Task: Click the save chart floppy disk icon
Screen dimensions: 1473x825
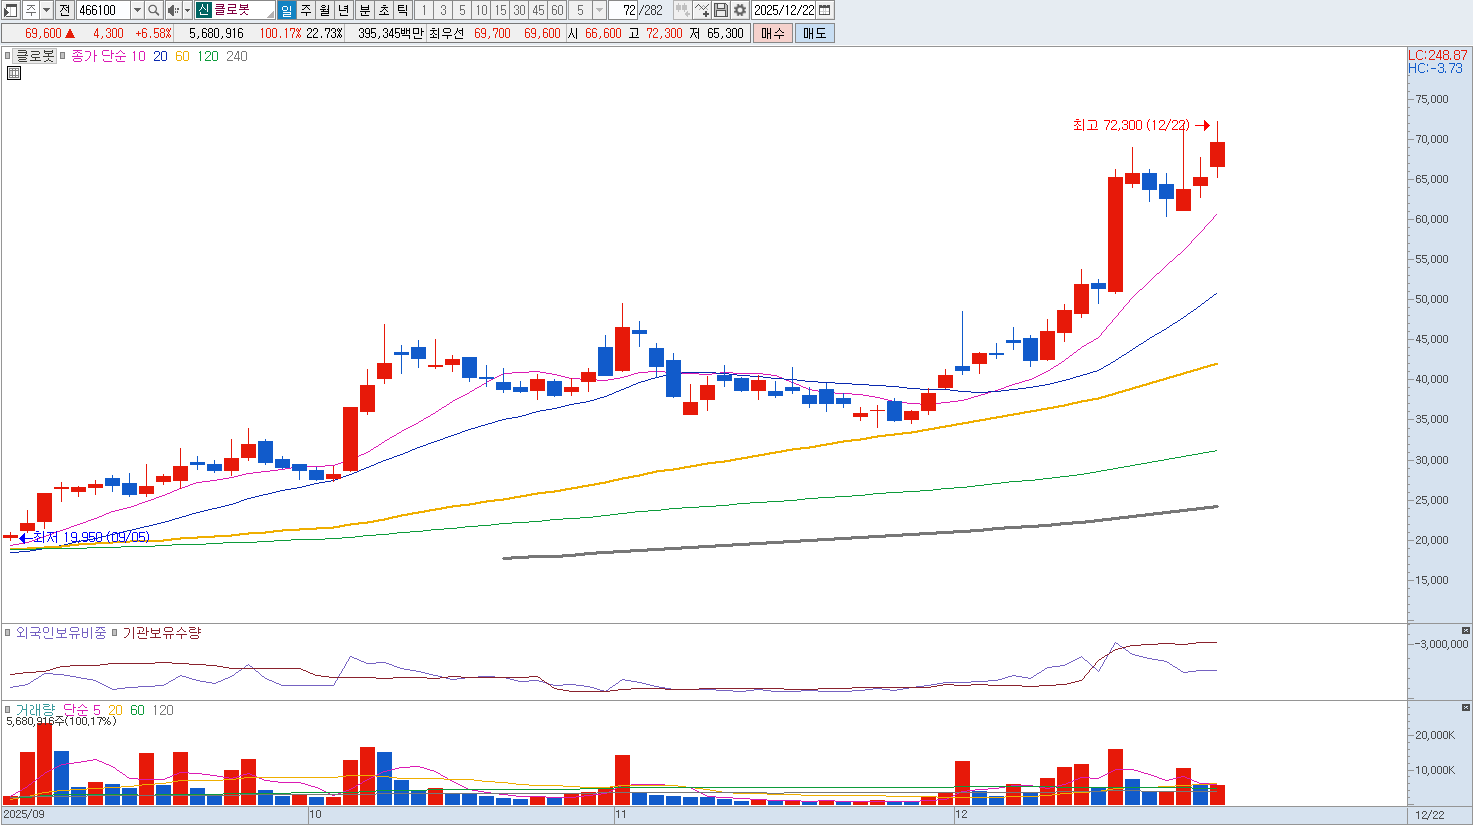Action: (x=721, y=10)
